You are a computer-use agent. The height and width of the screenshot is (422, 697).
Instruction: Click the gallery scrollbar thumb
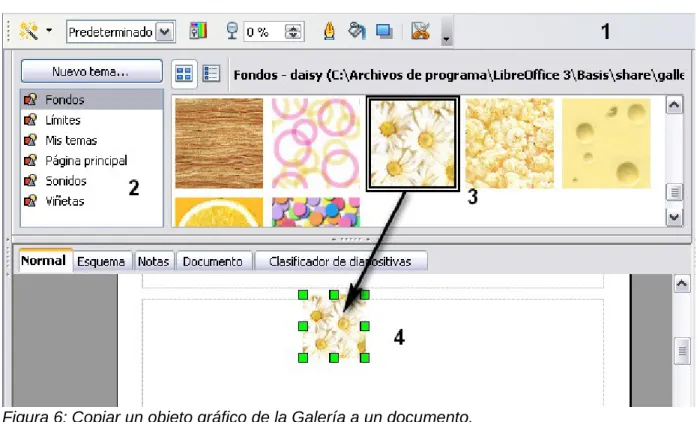pos(674,193)
